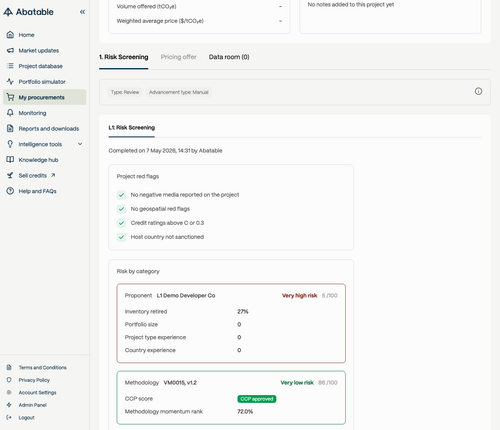Open Reports and downloads
Viewport: 500px width, 430px height.
pos(45,128)
